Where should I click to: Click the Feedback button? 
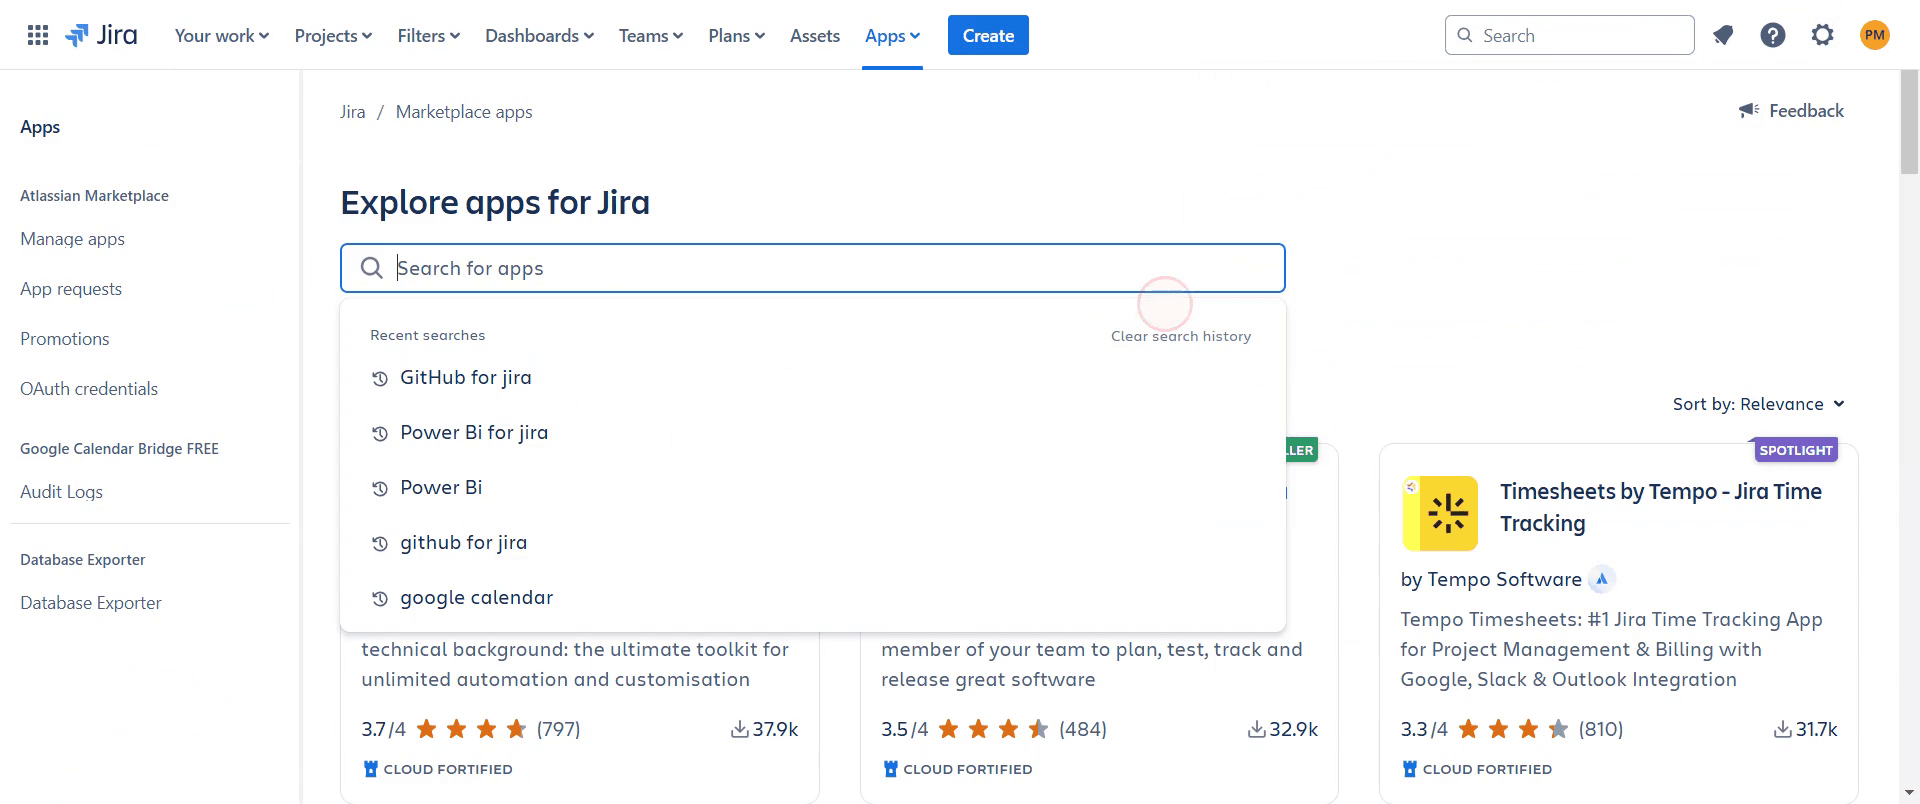1791,110
